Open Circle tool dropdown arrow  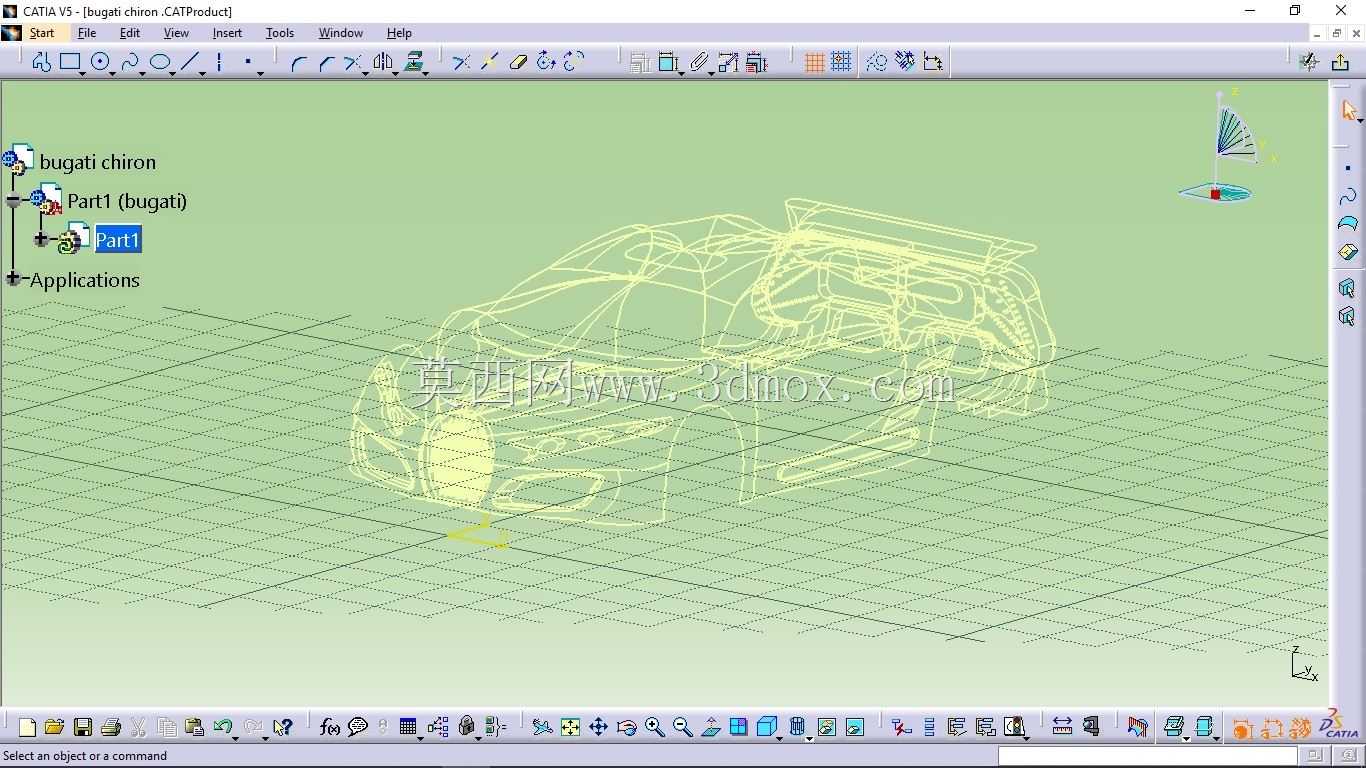click(x=114, y=72)
